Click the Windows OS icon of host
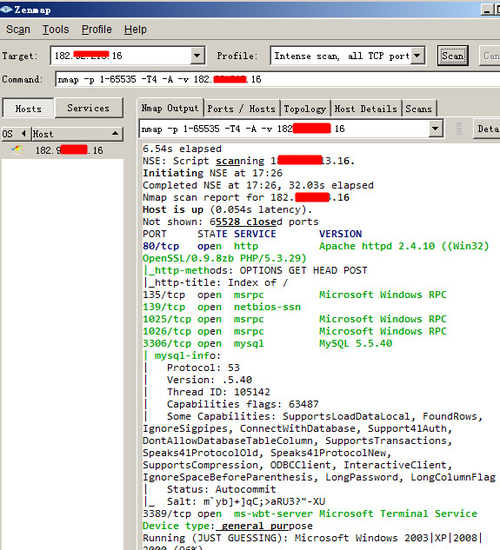This screenshot has height=550, width=500. click(18, 150)
